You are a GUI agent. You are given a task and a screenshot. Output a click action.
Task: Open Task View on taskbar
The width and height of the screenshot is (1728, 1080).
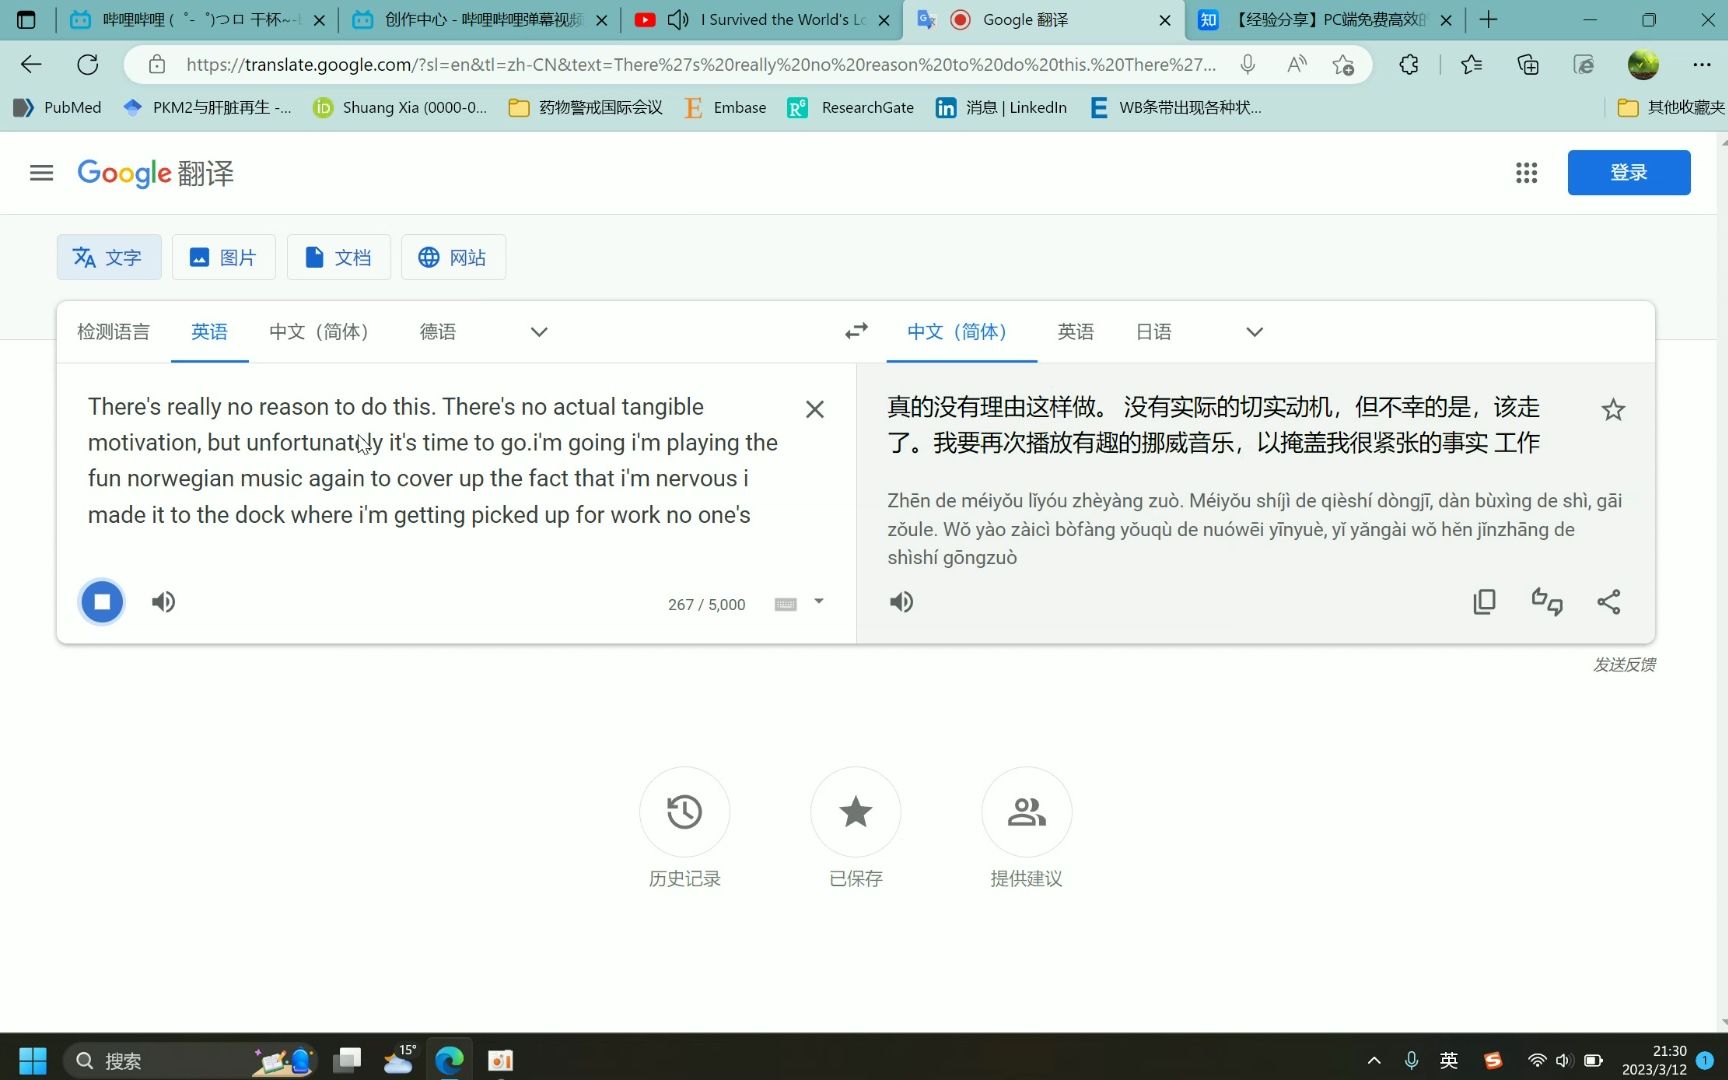click(347, 1060)
